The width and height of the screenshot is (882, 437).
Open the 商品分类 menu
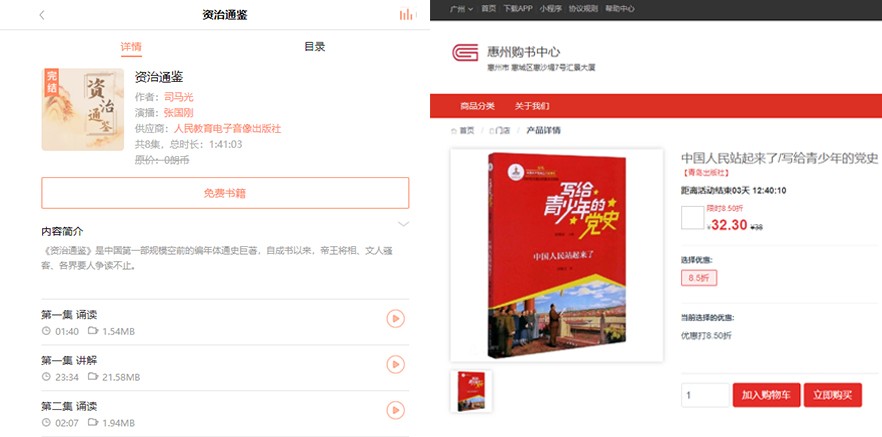tap(477, 106)
